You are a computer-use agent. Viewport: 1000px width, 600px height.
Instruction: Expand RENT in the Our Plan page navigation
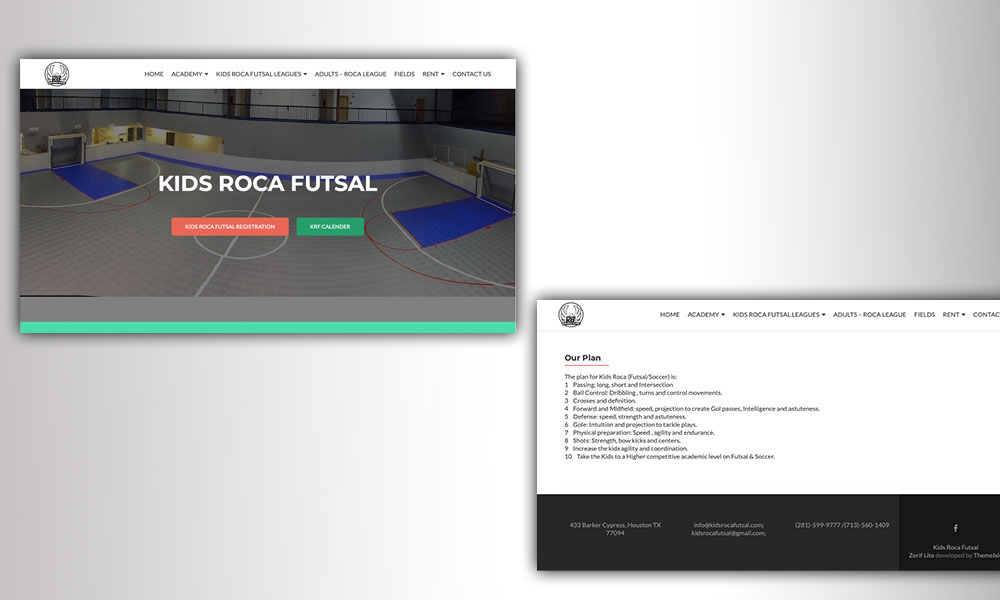tap(953, 314)
